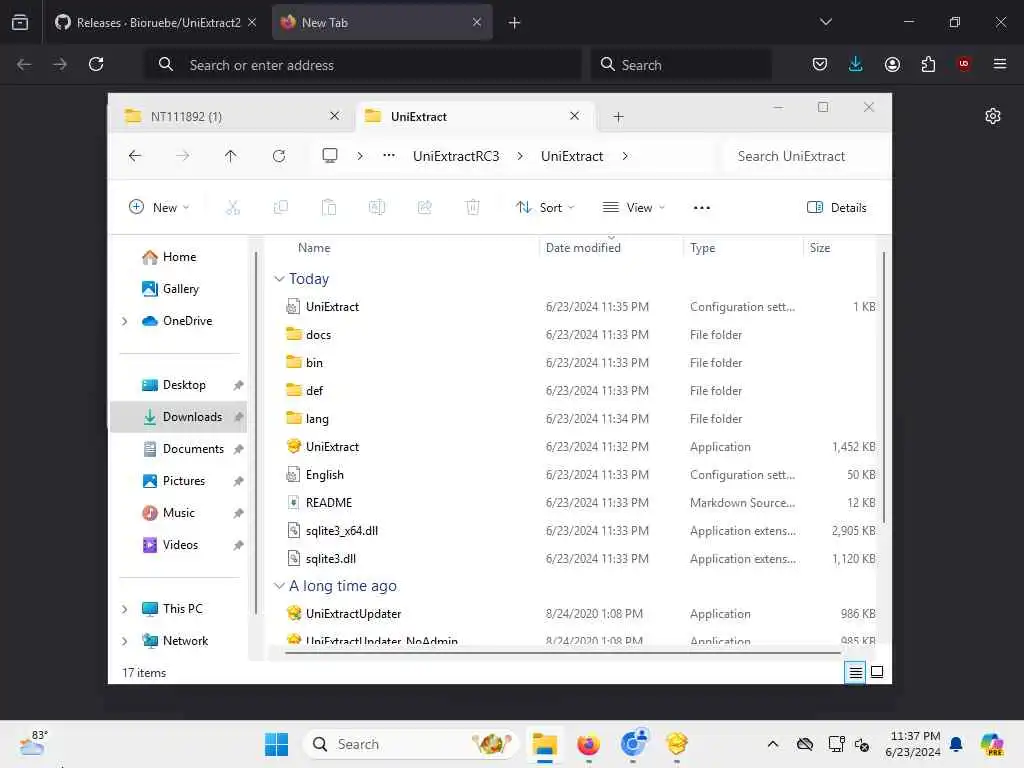
Task: Click the Paste icon in Explorer toolbar
Action: pyautogui.click(x=329, y=208)
